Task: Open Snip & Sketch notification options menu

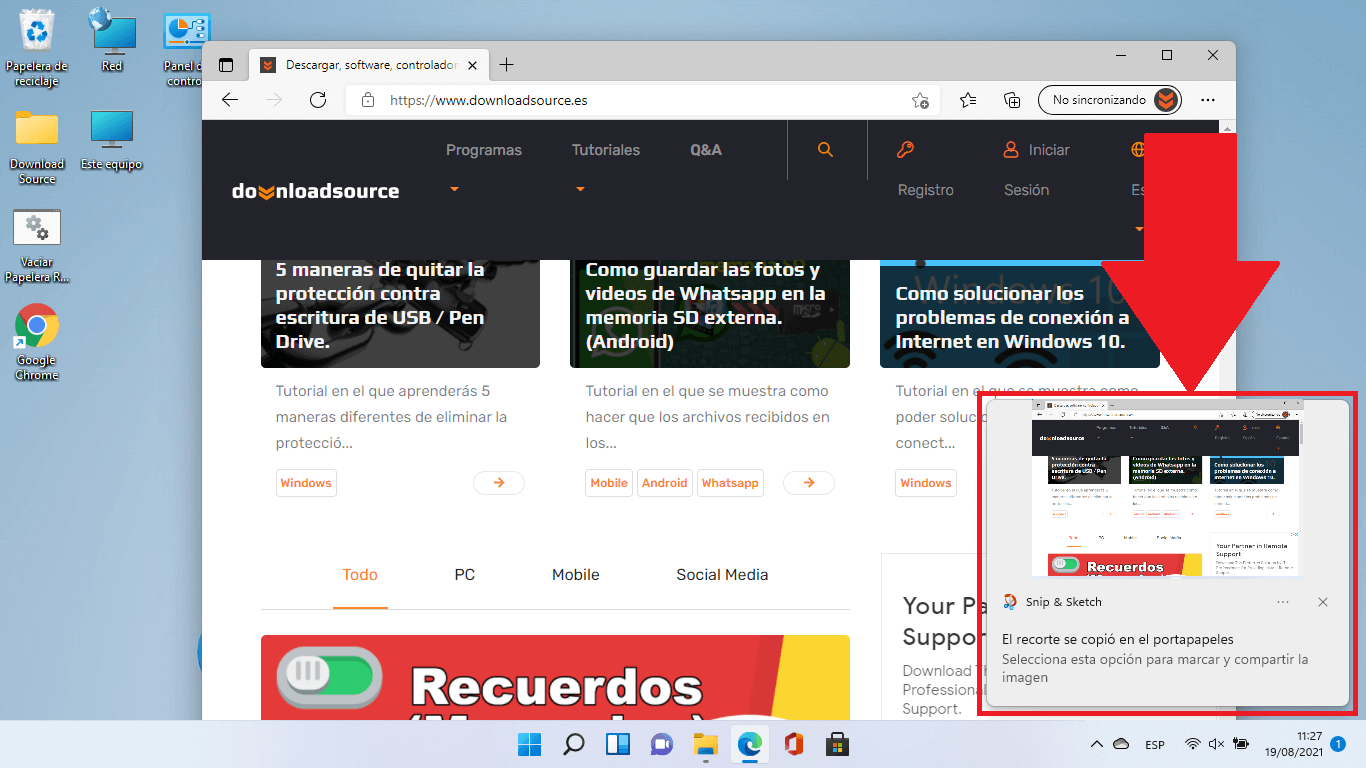Action: click(1283, 602)
